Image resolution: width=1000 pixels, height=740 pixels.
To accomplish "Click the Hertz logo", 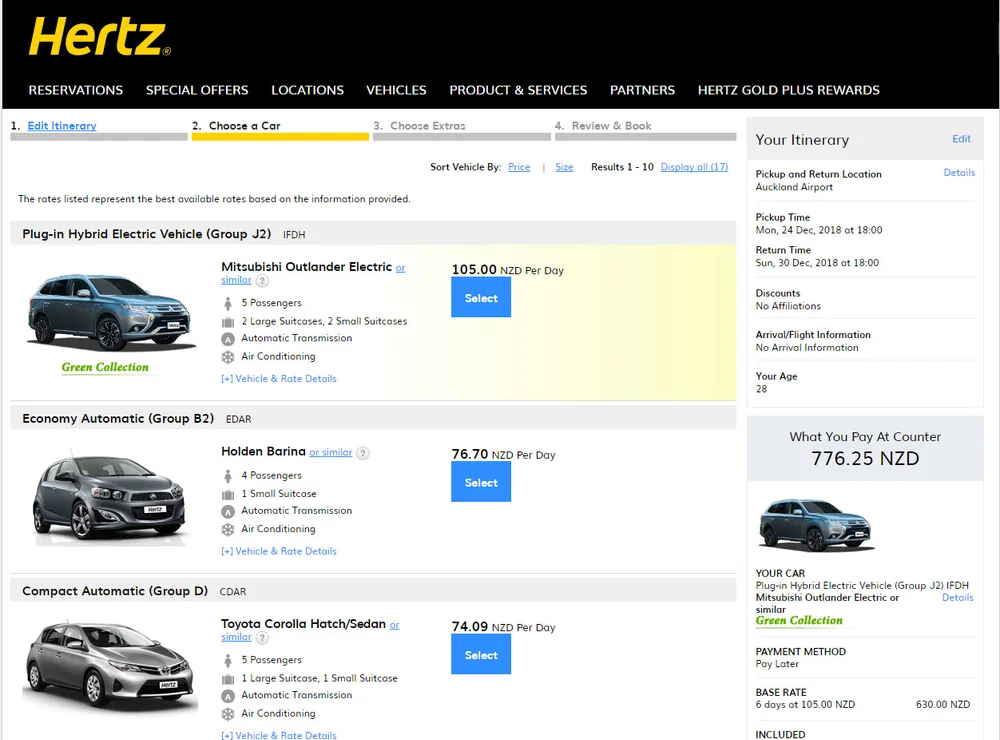I will [x=100, y=37].
